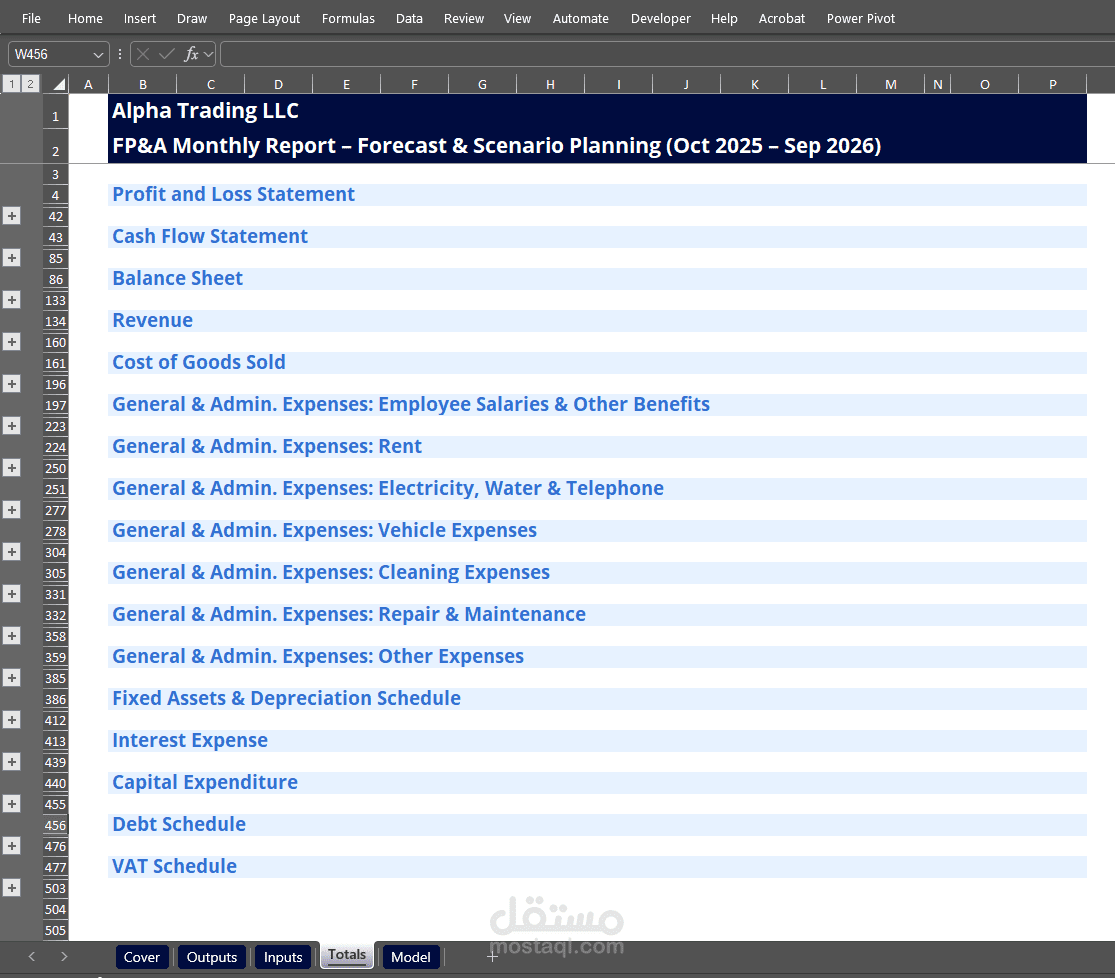This screenshot has height=978, width=1115.
Task: Expand the group at row 358
Action: pyautogui.click(x=11, y=635)
